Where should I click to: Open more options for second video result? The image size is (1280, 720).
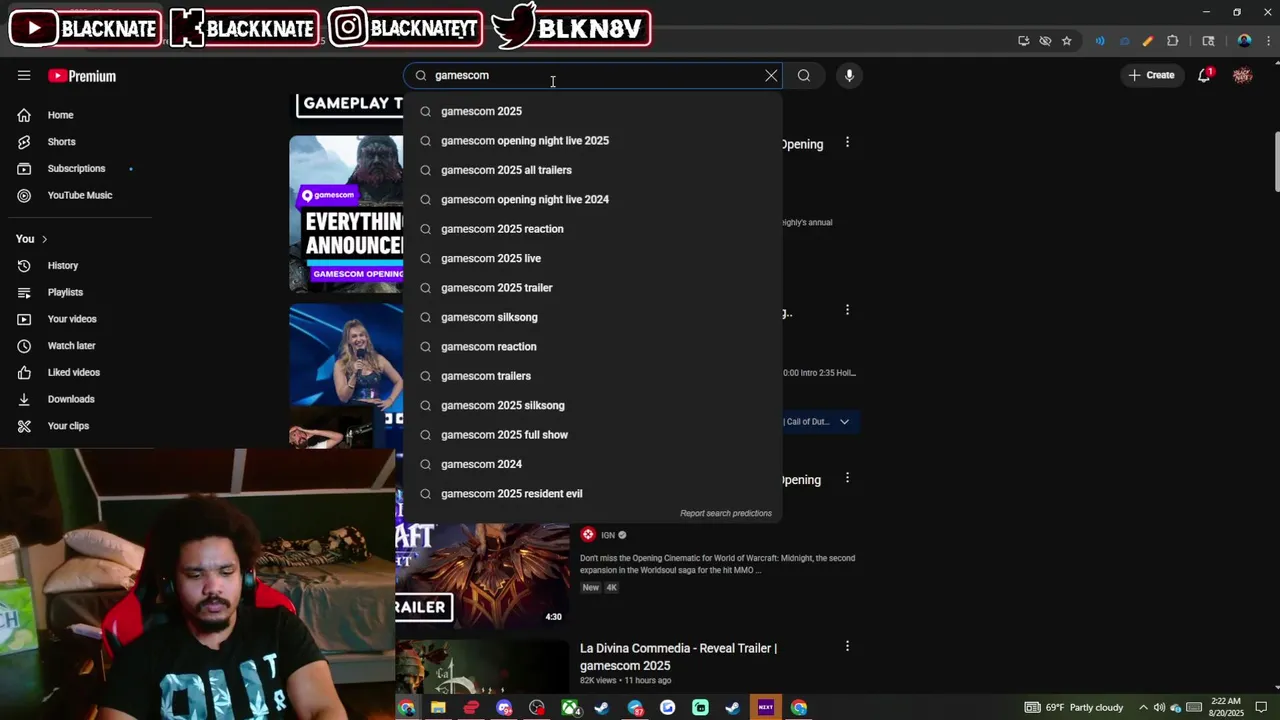[847, 310]
